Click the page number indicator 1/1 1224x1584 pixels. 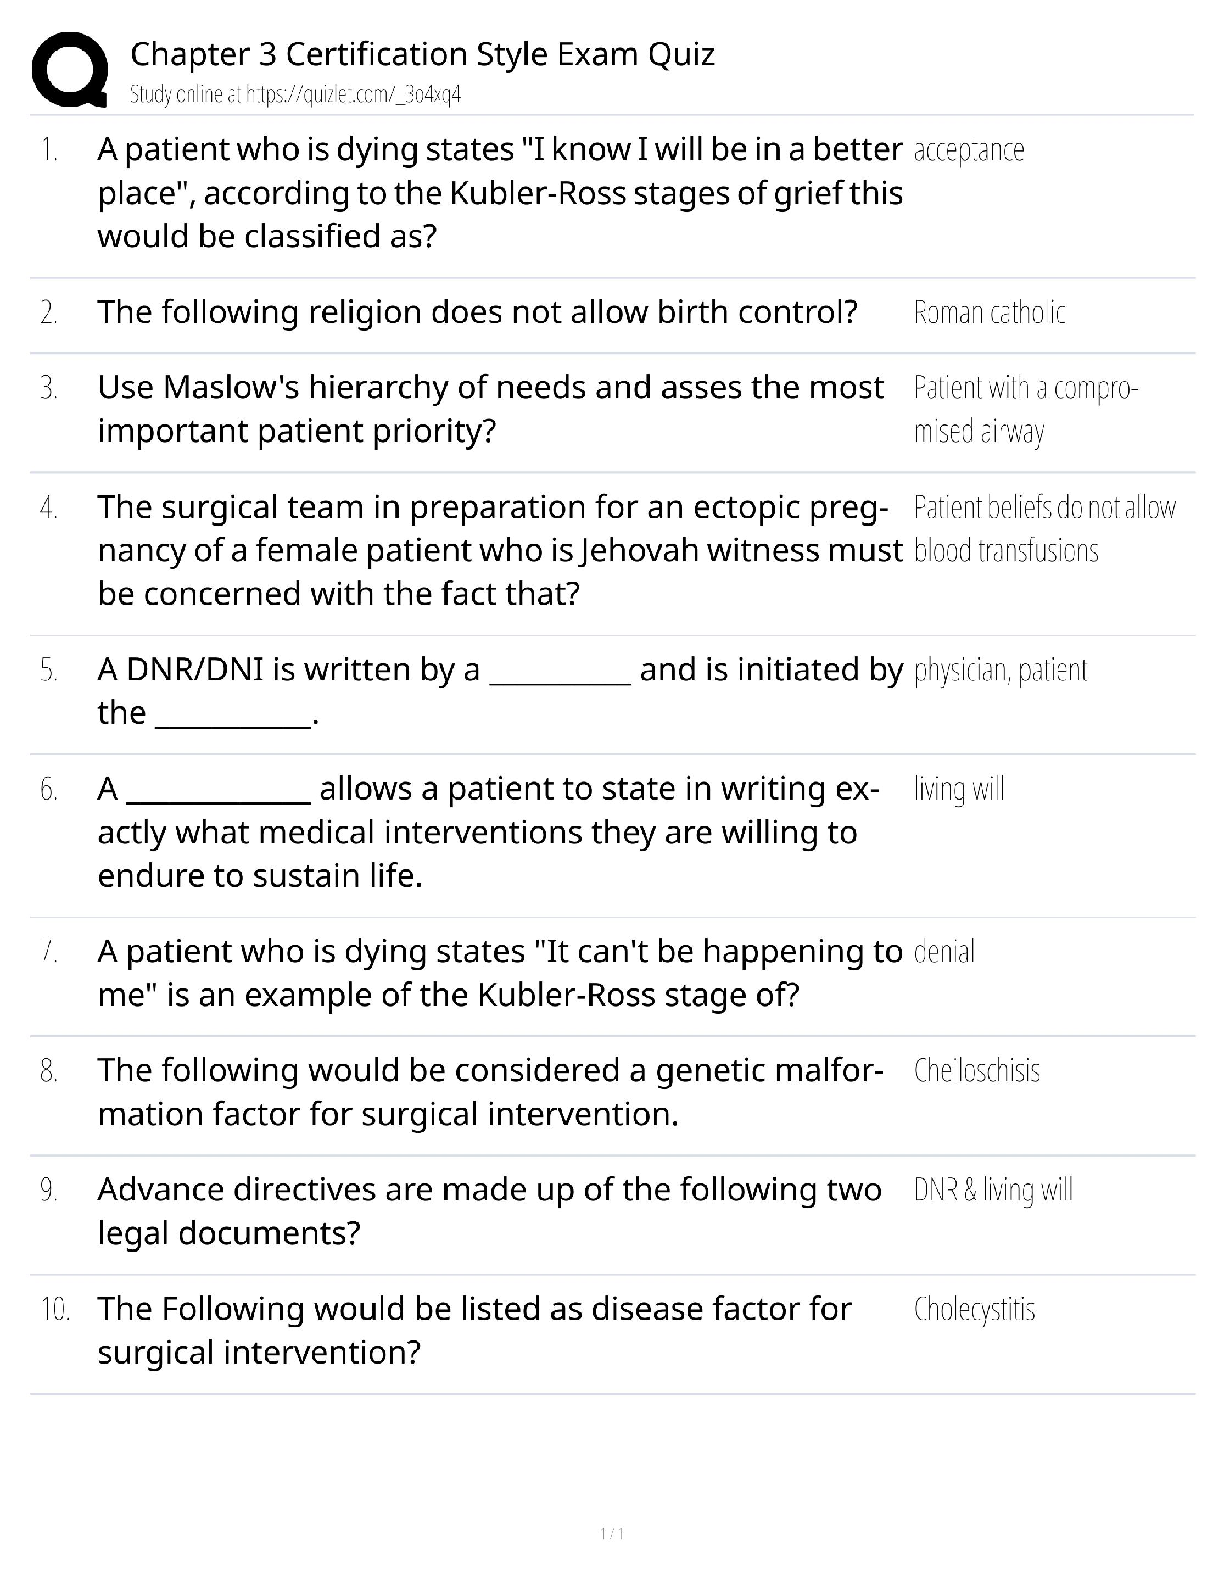[611, 1533]
